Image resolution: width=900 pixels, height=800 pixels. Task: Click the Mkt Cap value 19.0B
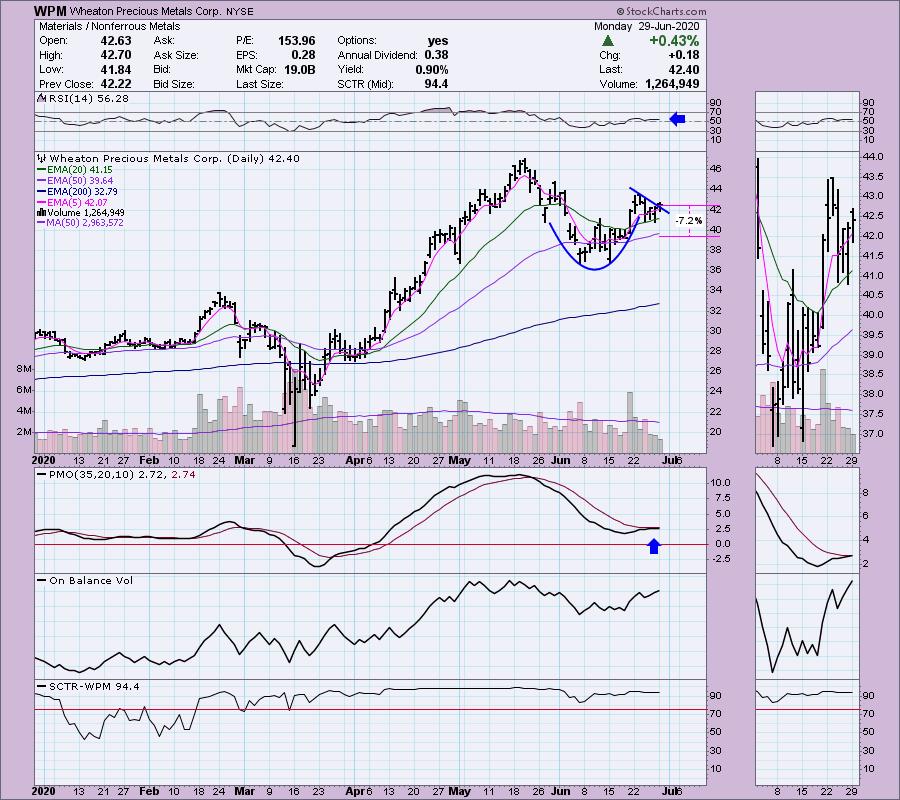pyautogui.click(x=300, y=69)
